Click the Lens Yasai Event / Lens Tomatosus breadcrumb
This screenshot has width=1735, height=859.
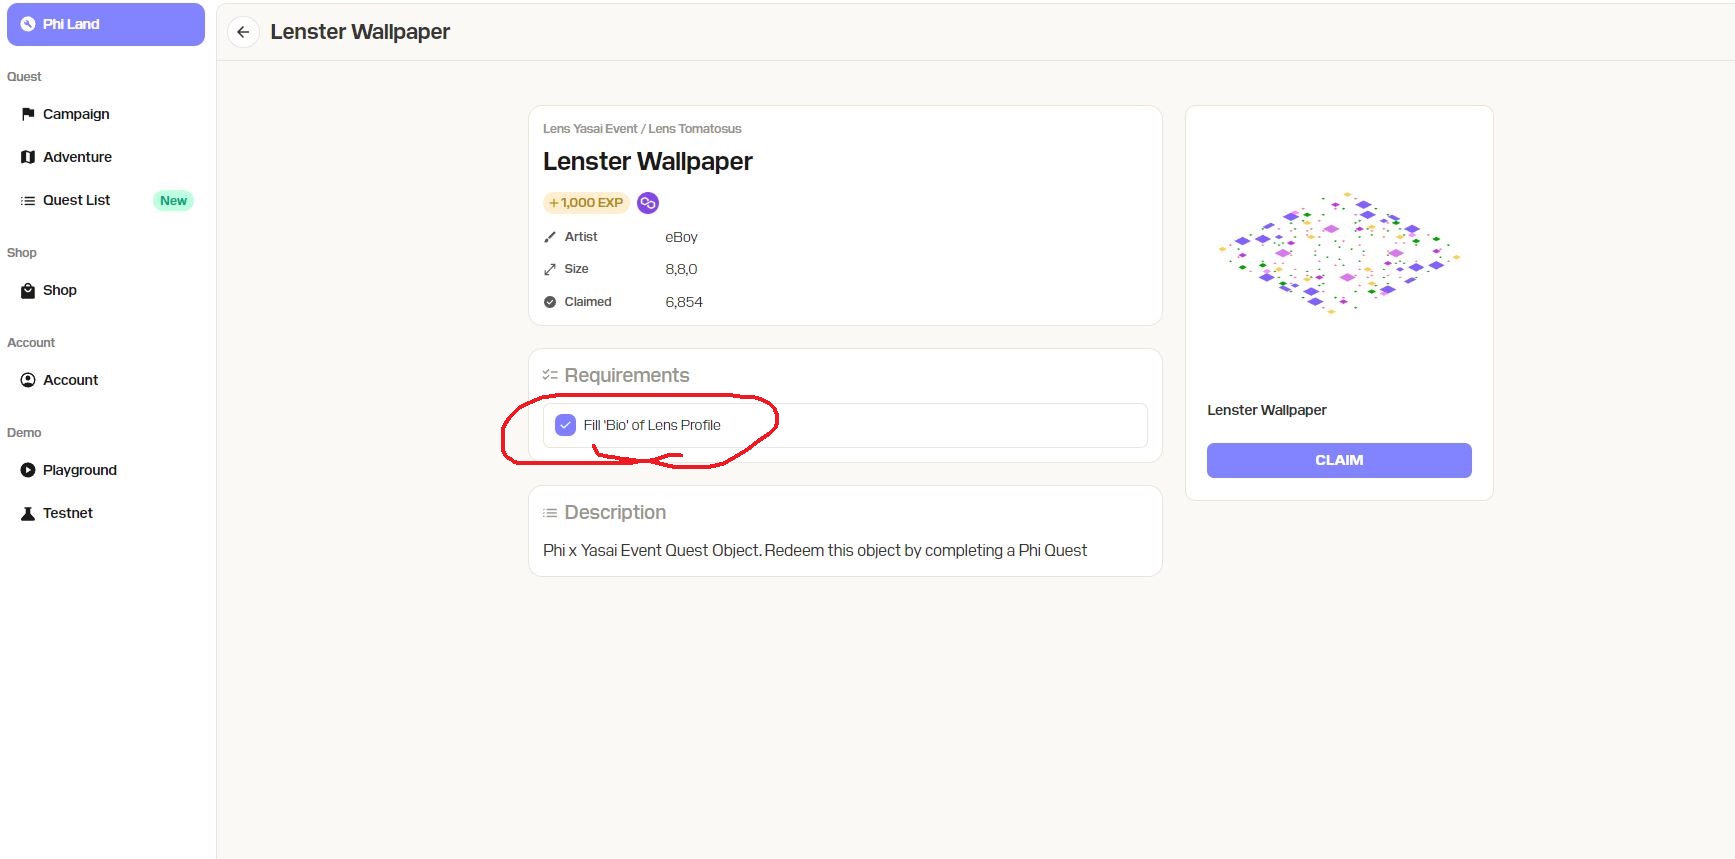pyautogui.click(x=642, y=129)
